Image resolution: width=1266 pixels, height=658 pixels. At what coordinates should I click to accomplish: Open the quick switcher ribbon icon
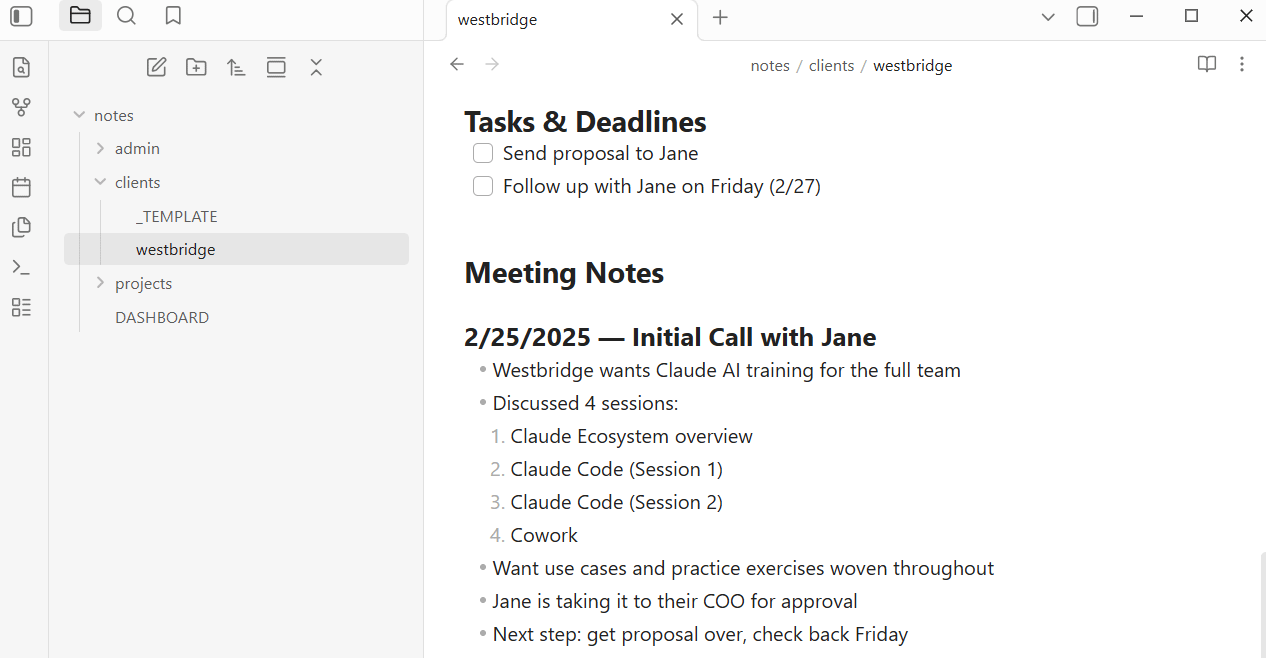click(x=21, y=68)
